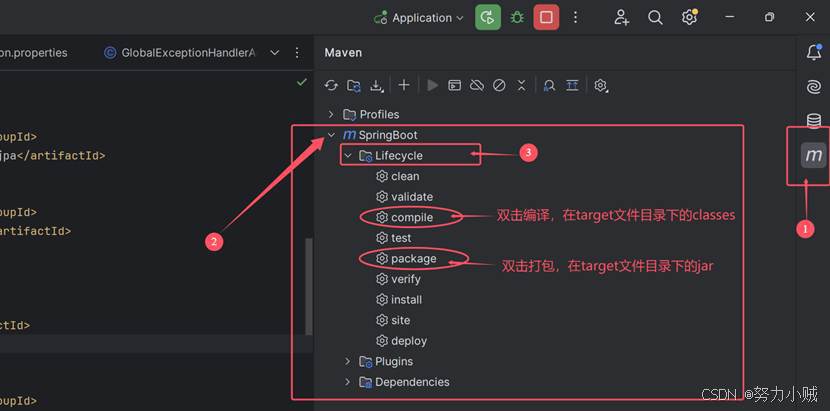The image size is (830, 411).
Task: Open the Maven tool window sidebar icon
Action: [x=814, y=155]
